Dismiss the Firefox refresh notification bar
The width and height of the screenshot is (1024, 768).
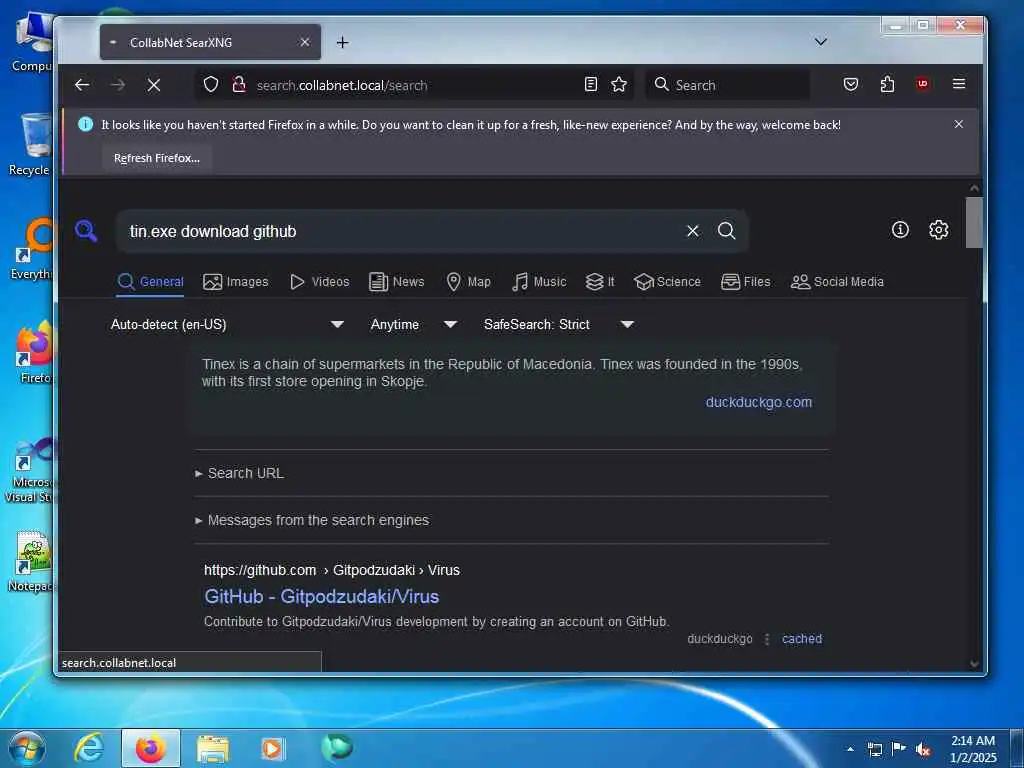point(959,124)
